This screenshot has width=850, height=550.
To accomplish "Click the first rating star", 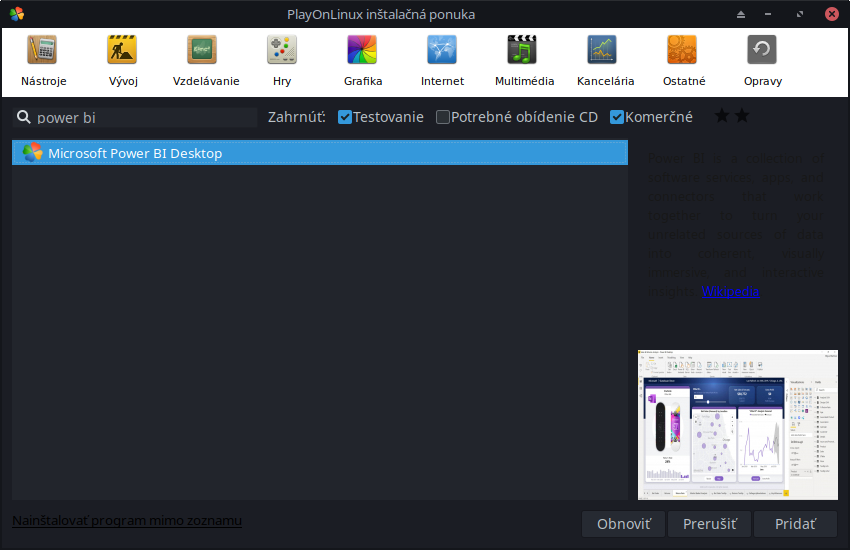I will 722,115.
